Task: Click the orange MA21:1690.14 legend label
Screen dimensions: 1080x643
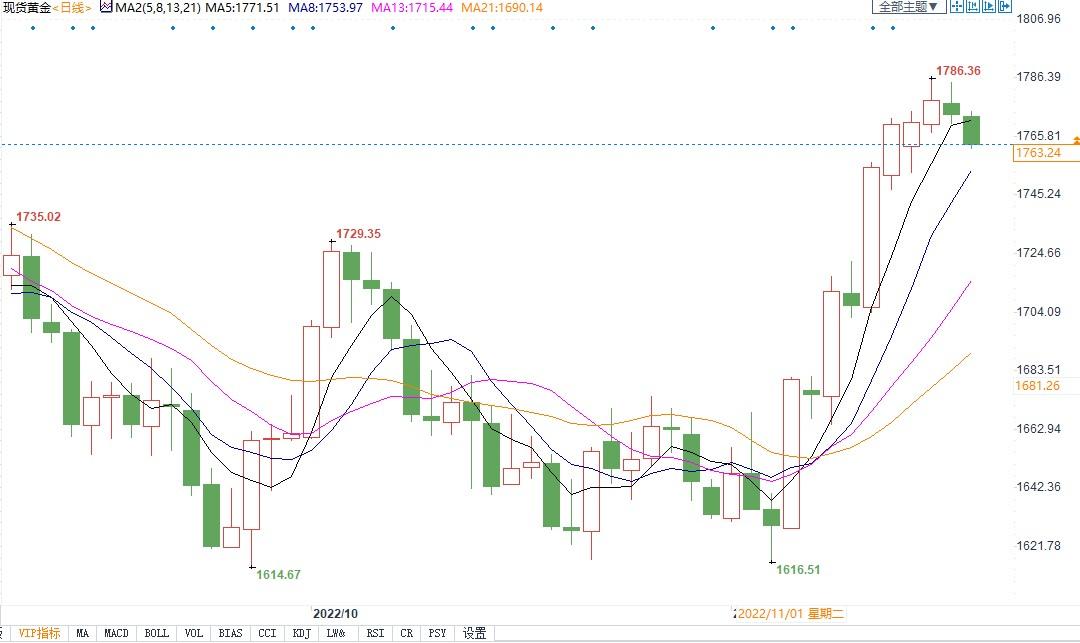Action: (x=502, y=7)
